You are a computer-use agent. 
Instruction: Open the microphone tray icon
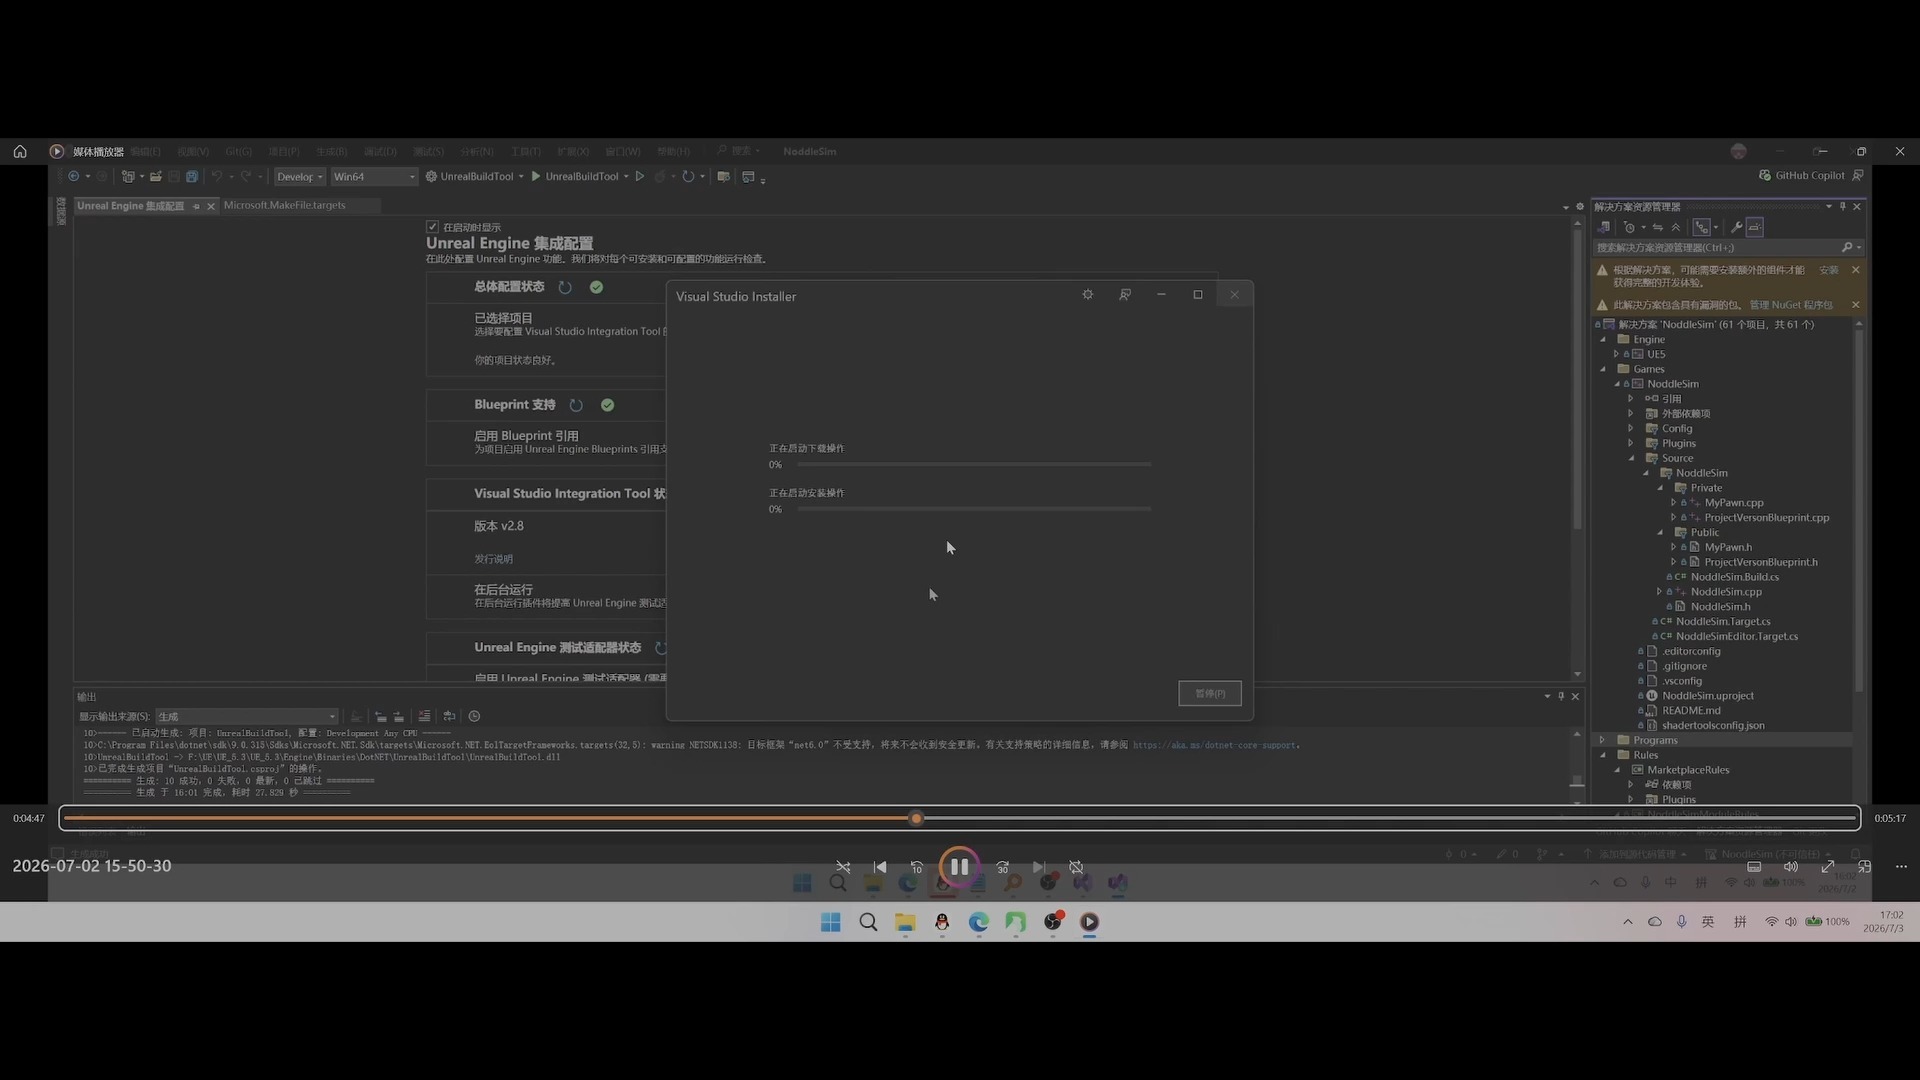point(1682,922)
